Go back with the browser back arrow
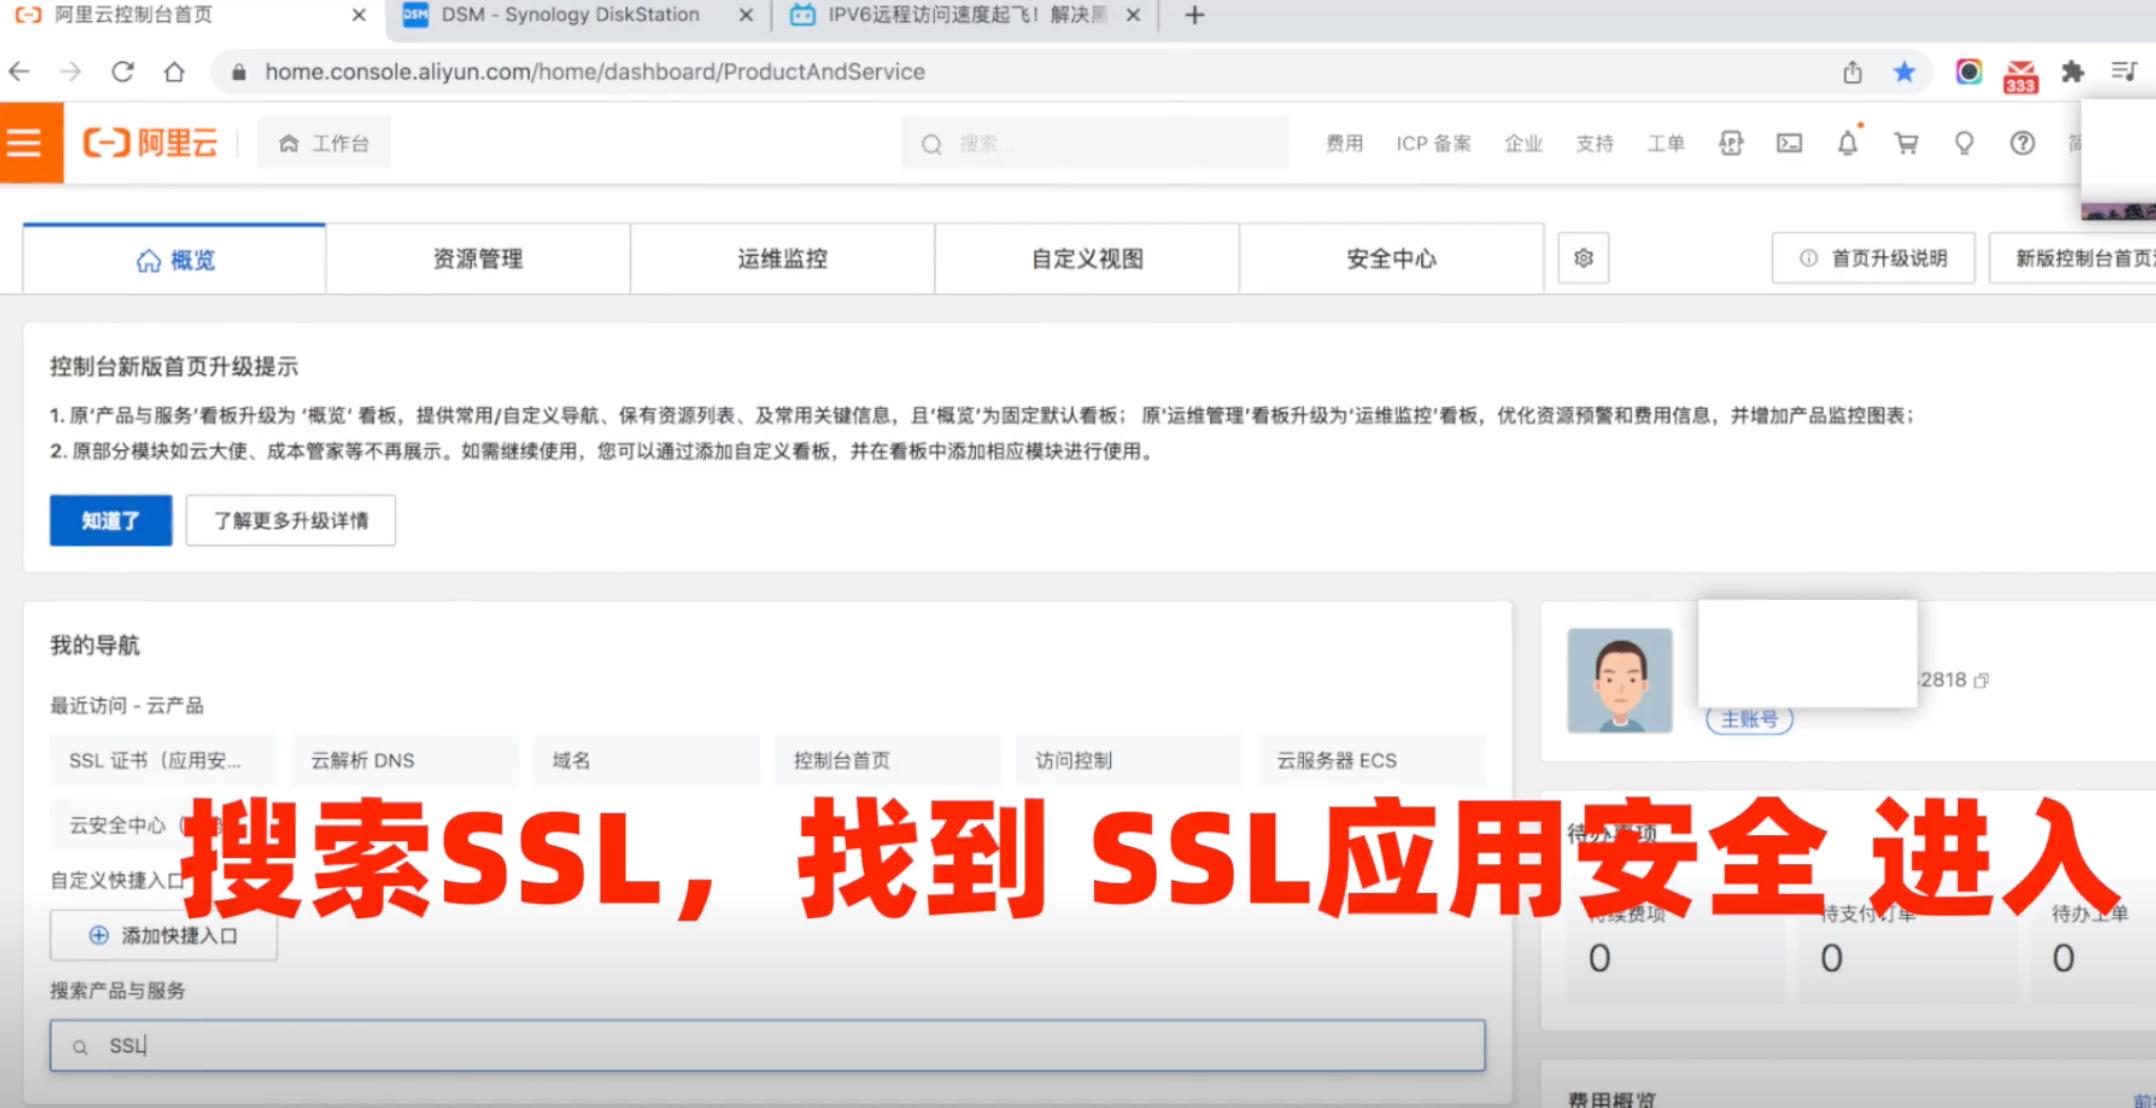Image resolution: width=2156 pixels, height=1108 pixels. (19, 72)
